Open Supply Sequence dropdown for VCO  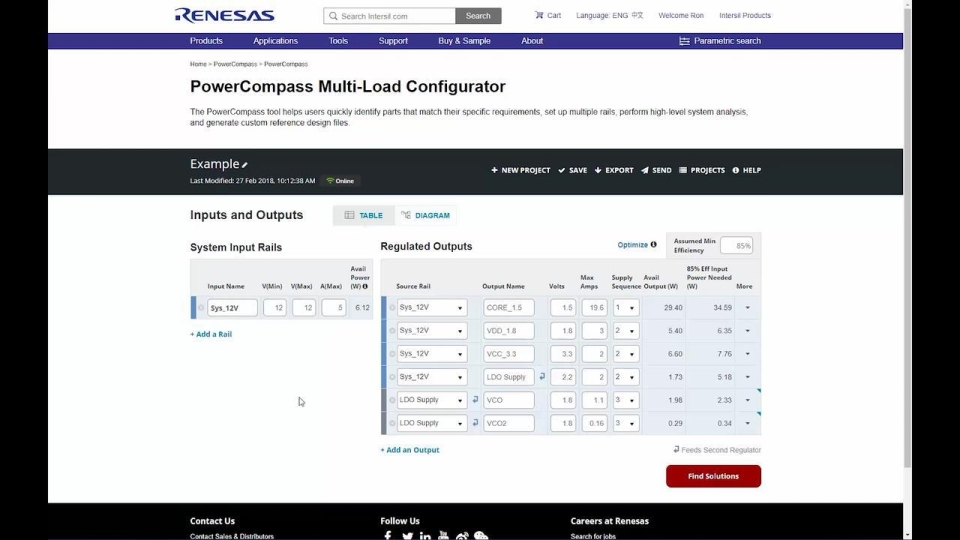[626, 400]
